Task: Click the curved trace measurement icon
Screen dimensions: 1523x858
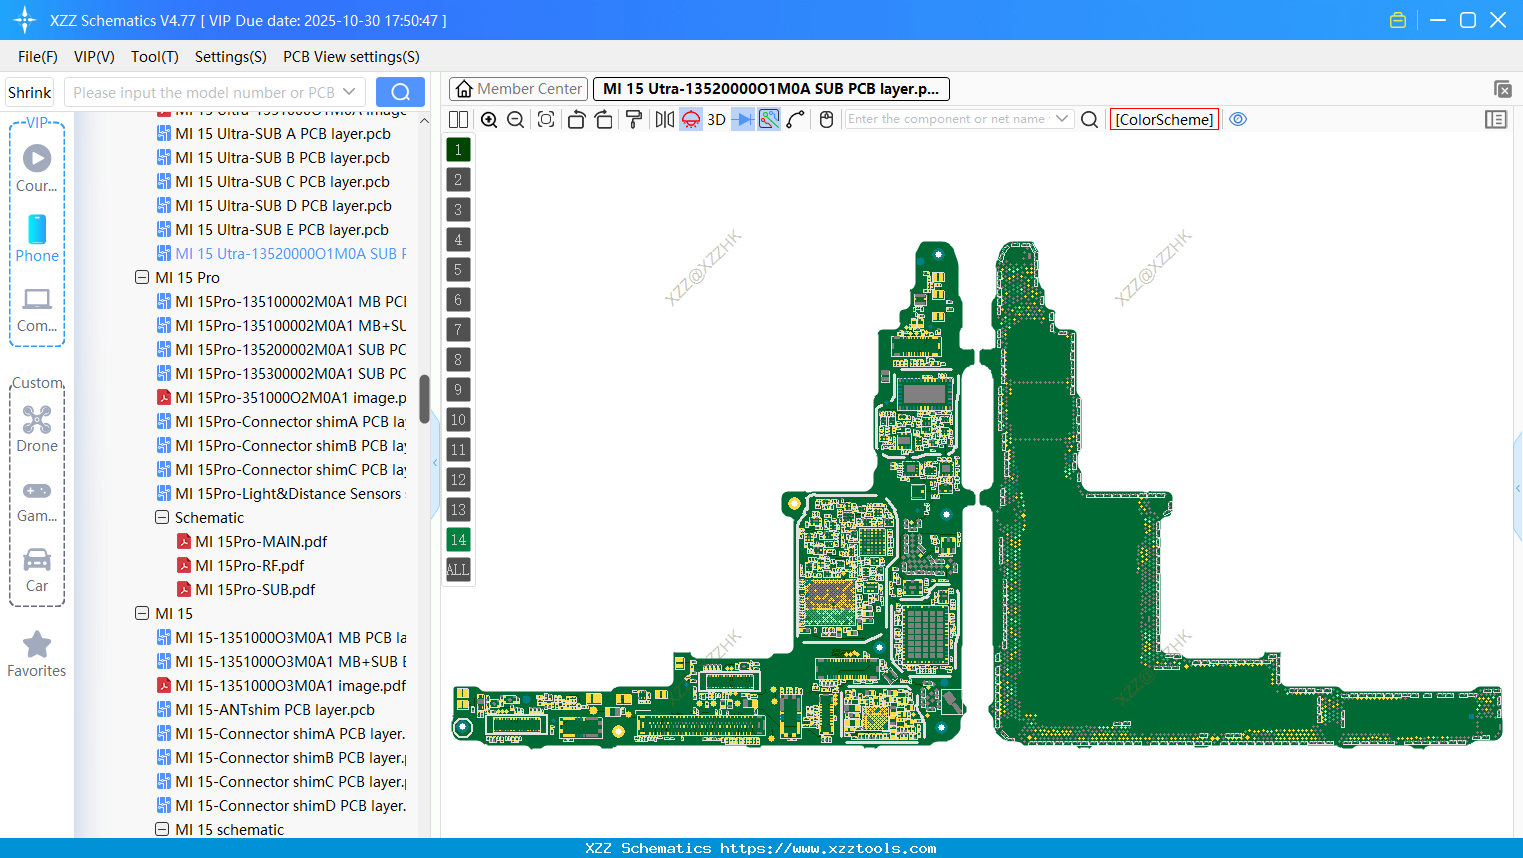Action: (797, 119)
